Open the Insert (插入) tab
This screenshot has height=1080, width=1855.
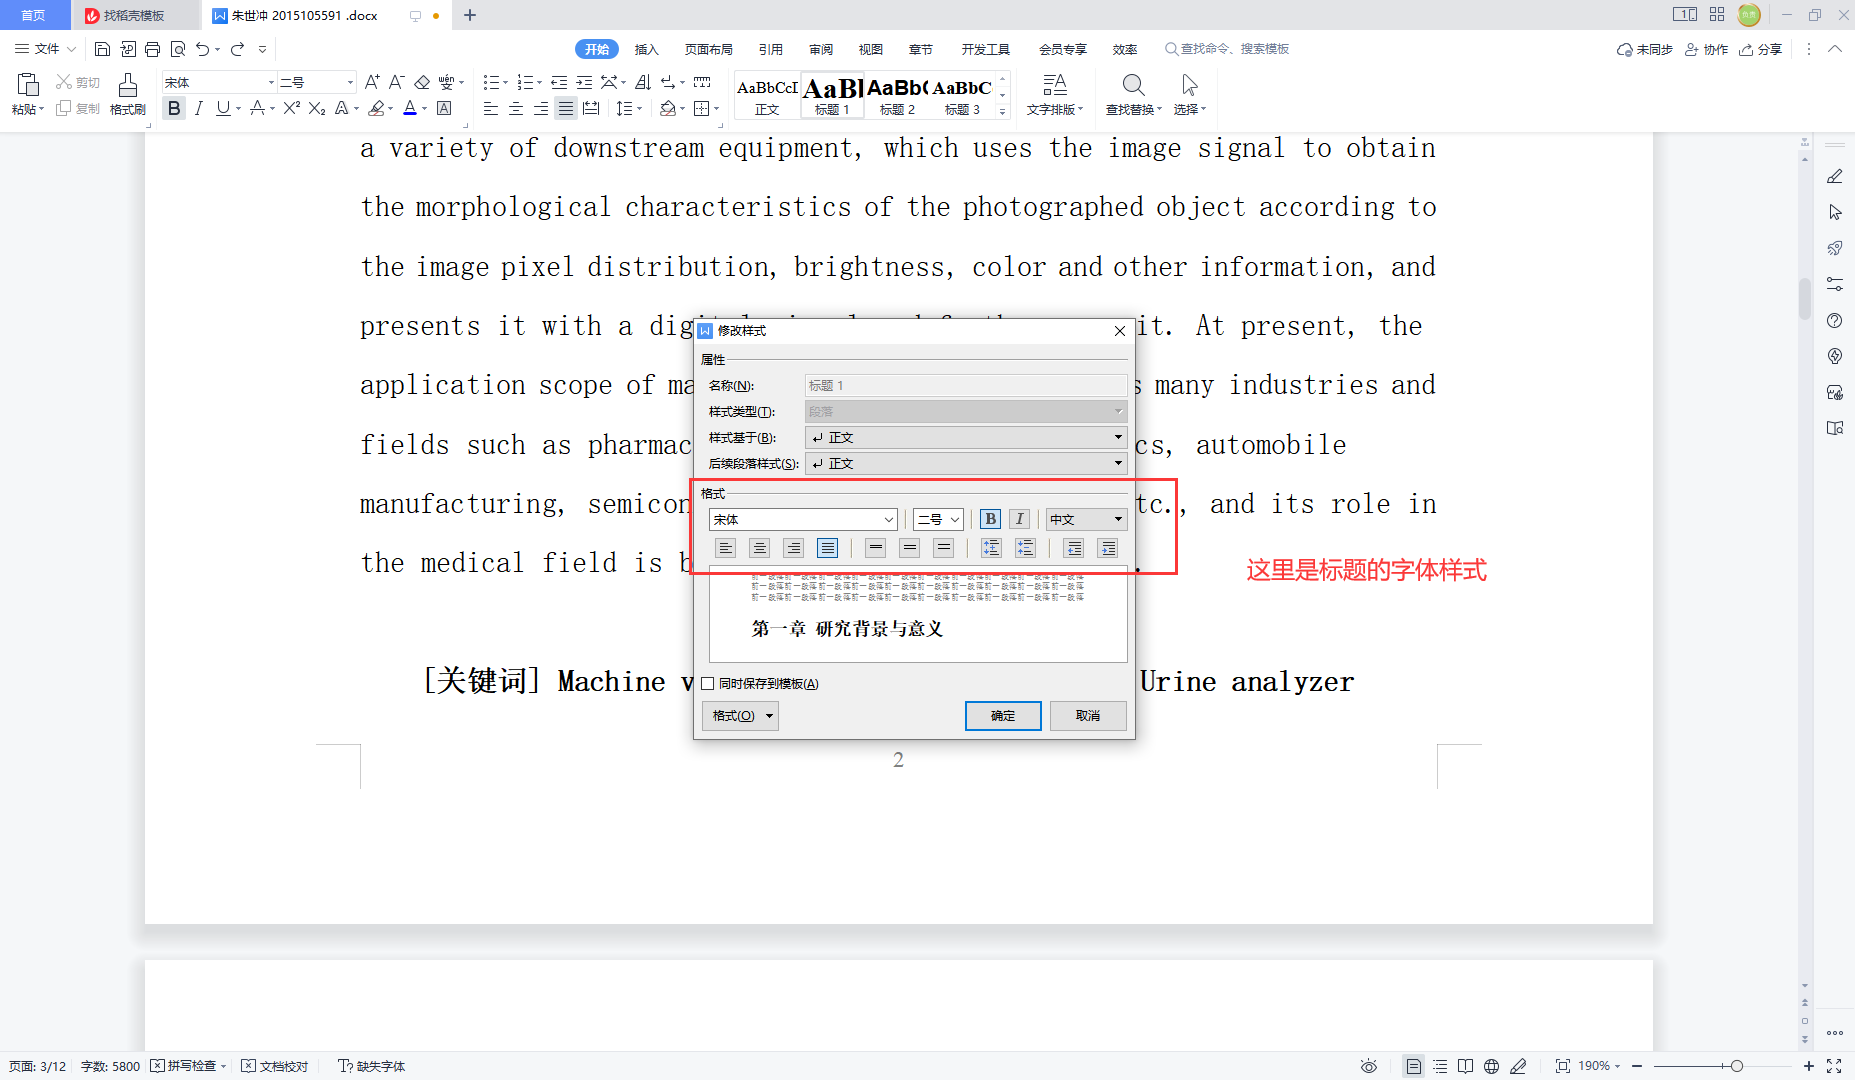click(647, 49)
